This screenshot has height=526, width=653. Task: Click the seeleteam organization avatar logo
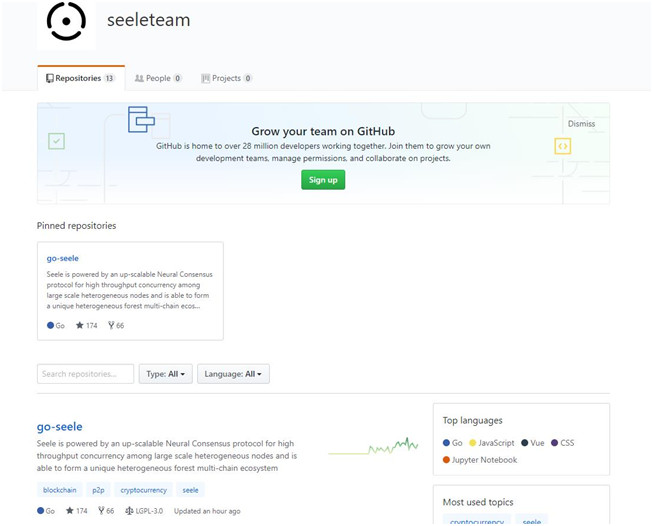click(x=66, y=22)
